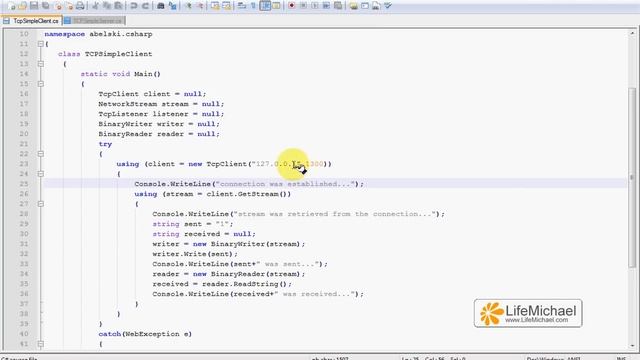Click the Save All icon
The image size is (640, 360).
46,6
